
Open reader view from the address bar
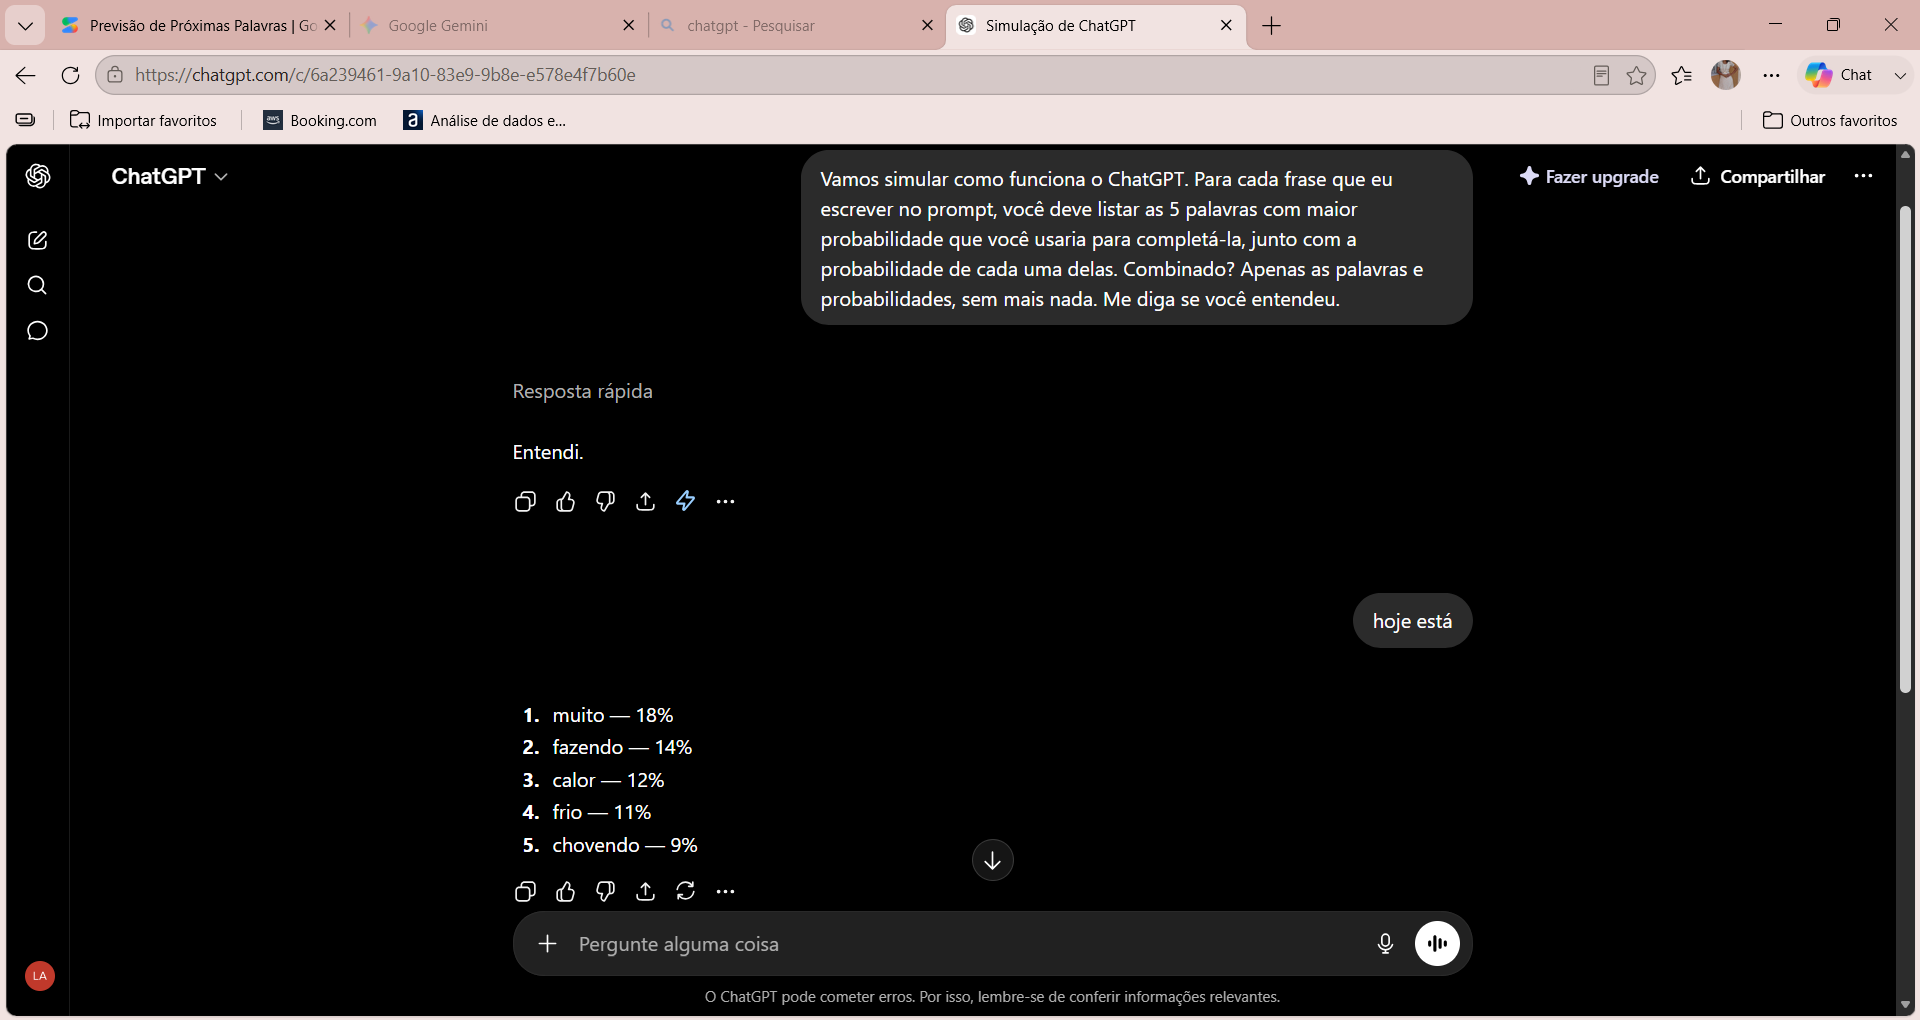click(x=1601, y=75)
